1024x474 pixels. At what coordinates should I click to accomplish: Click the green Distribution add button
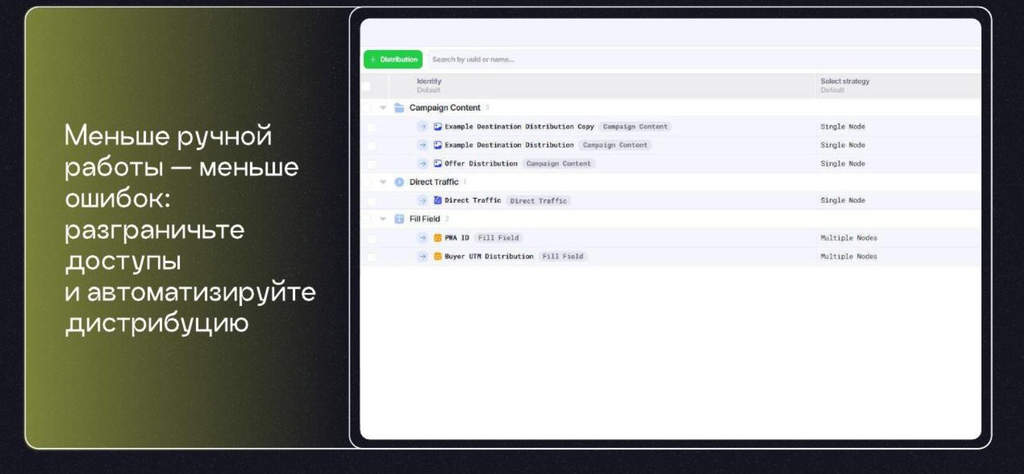(393, 59)
